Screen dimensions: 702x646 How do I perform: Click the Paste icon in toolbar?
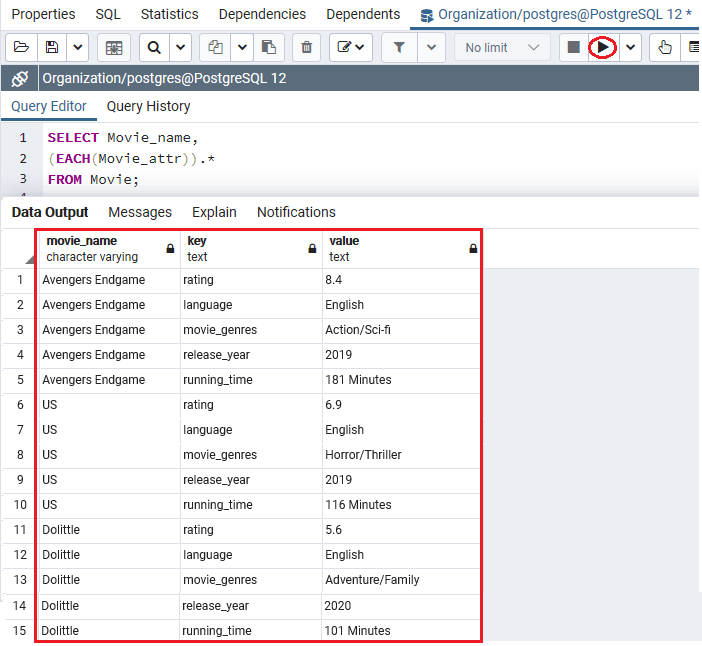pyautogui.click(x=269, y=47)
